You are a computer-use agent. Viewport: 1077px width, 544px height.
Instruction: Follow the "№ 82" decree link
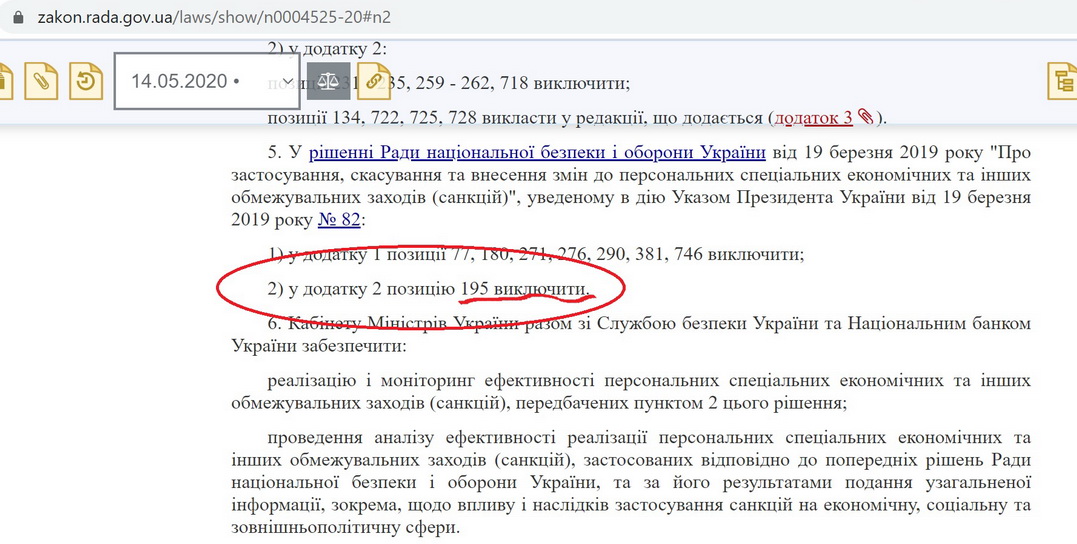coord(339,220)
